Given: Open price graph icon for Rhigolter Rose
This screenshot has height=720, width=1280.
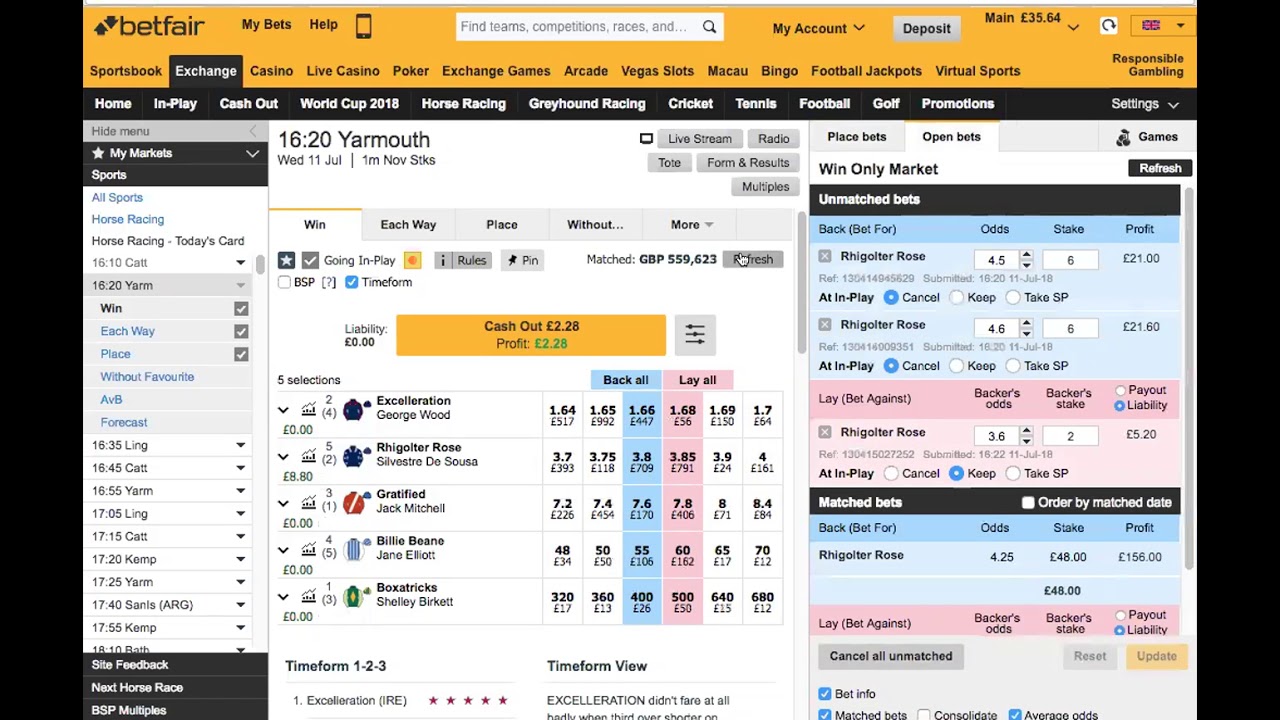Looking at the screenshot, I should [x=308, y=456].
